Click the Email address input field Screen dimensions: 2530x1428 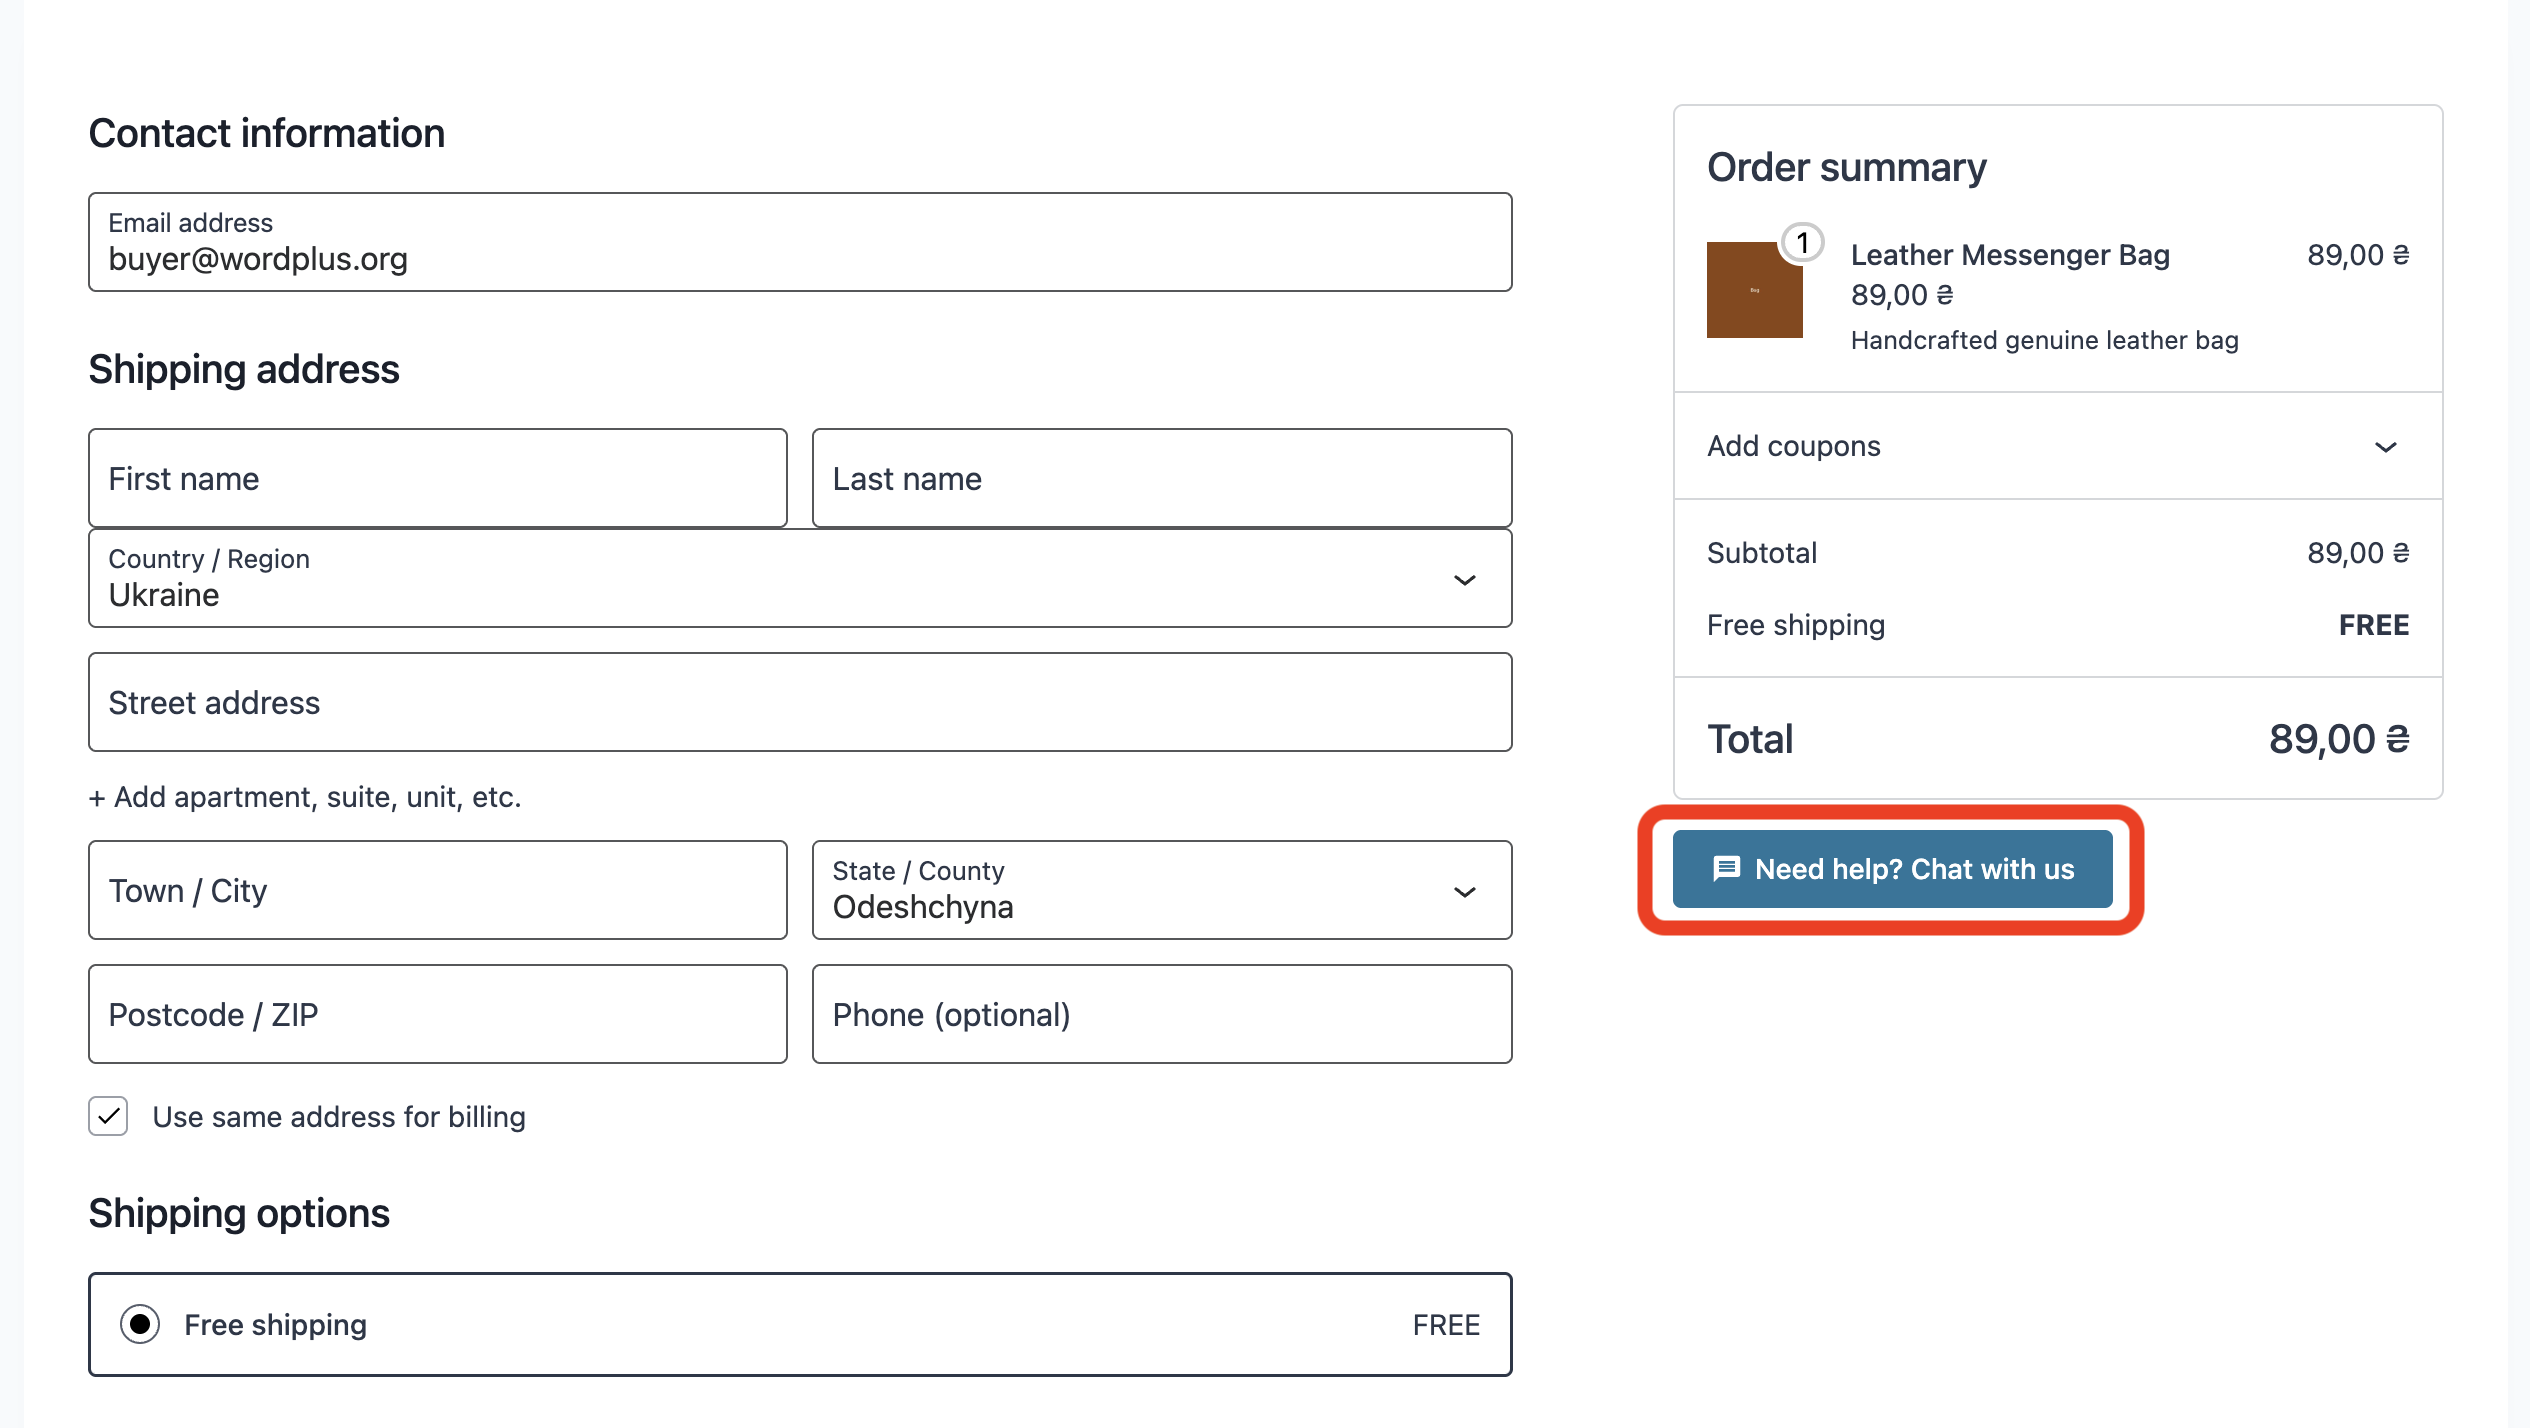[x=798, y=241]
